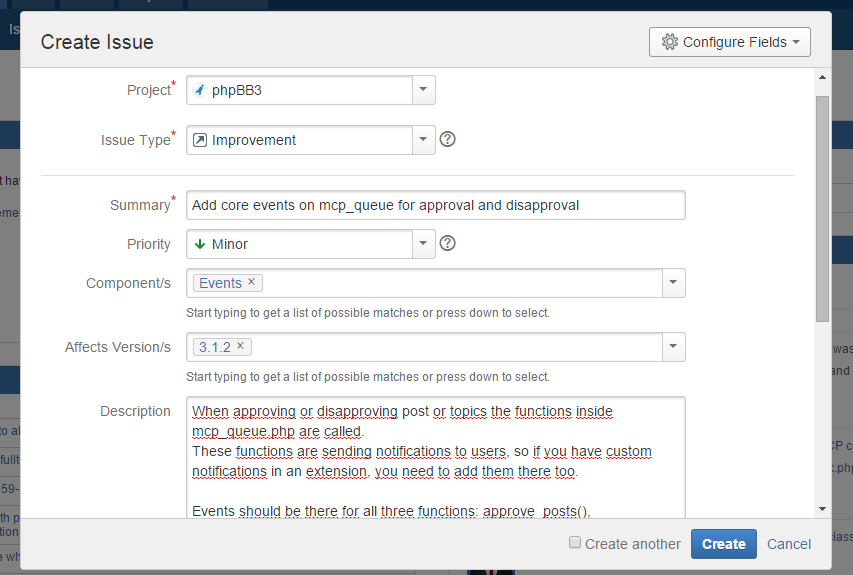Click the dialog scrollbar down arrow
The height and width of the screenshot is (575, 853).
[x=823, y=509]
